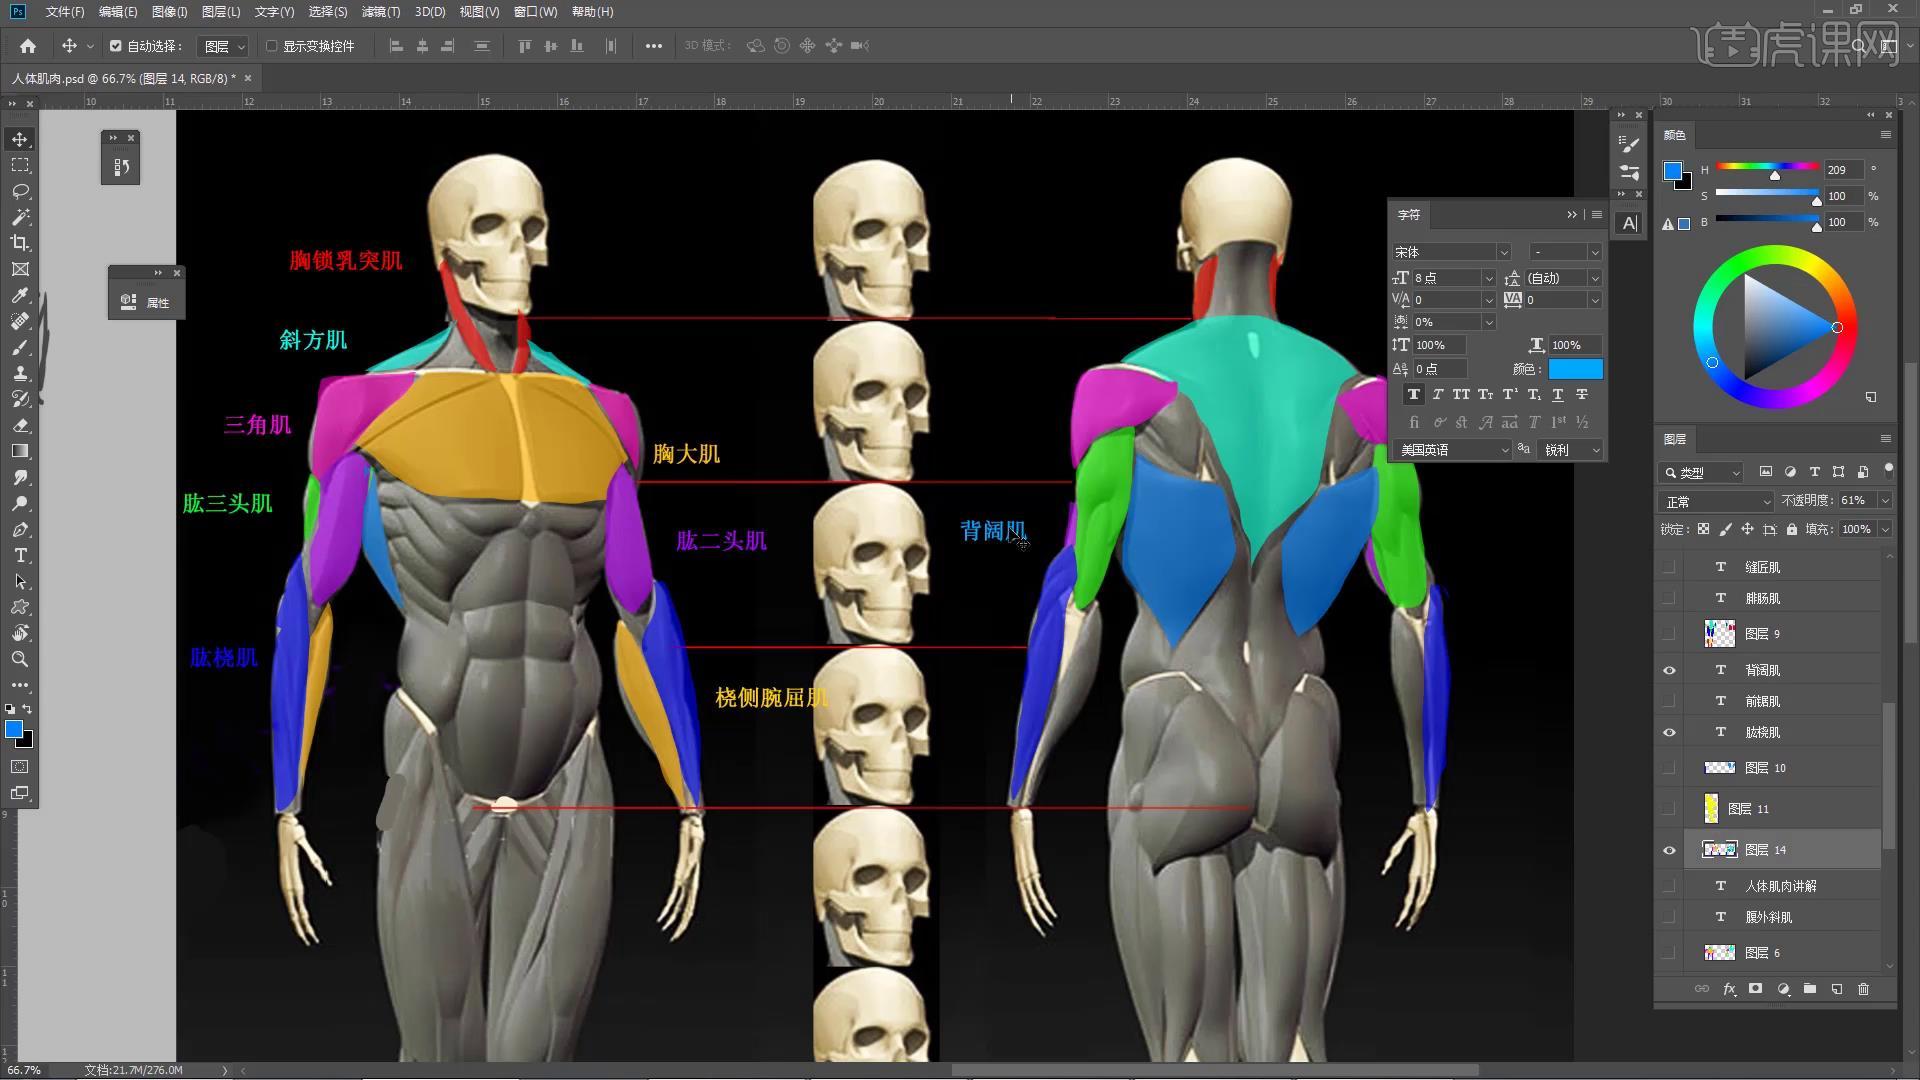Select the Zoom tool in toolbox

click(20, 659)
